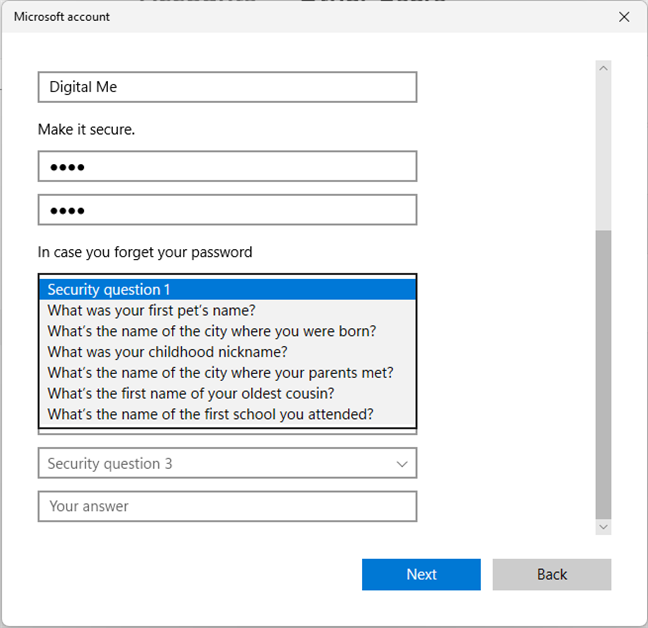This screenshot has height=628, width=648.
Task: Focus the confirm password field
Action: coord(227,210)
